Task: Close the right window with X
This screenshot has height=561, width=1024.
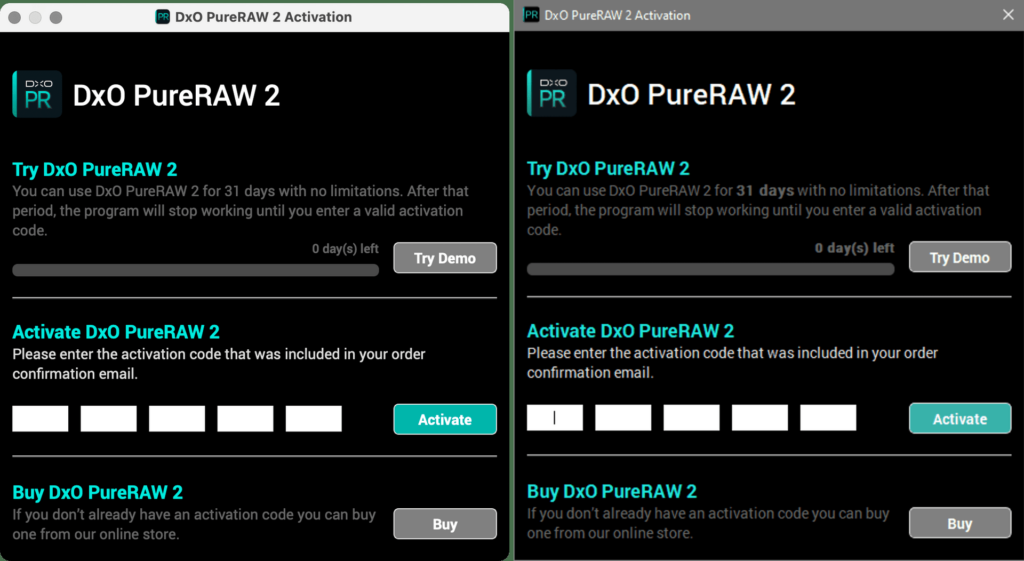Action: point(1008,15)
